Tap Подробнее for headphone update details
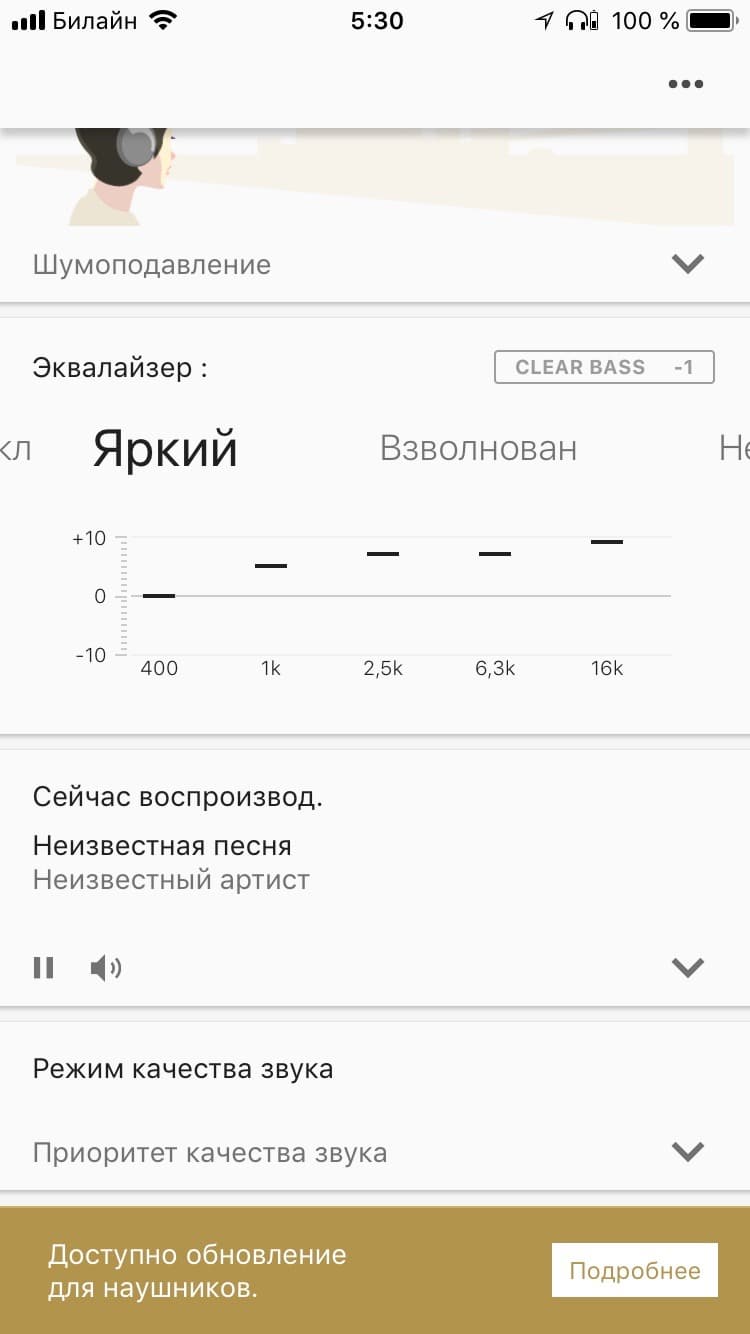This screenshot has height=1334, width=750. pyautogui.click(x=634, y=1270)
